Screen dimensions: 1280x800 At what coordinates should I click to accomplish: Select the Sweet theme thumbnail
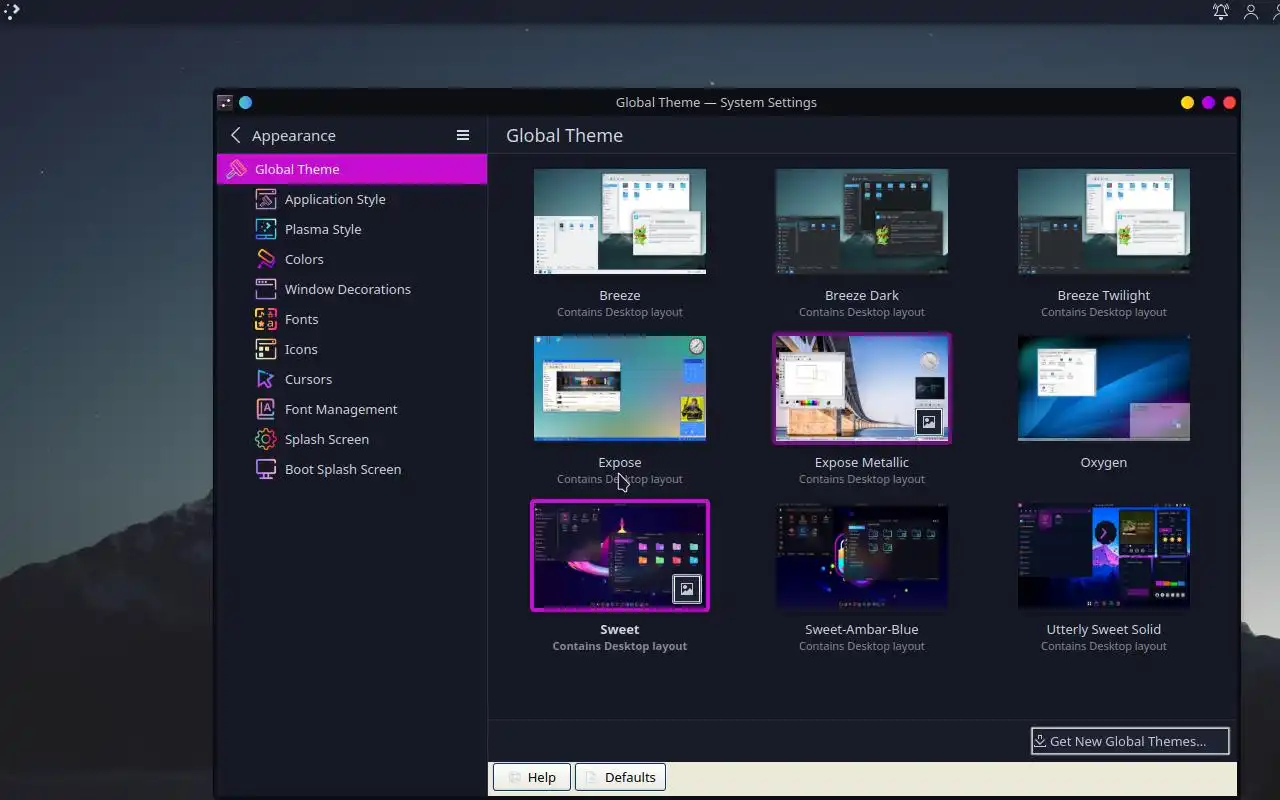click(620, 555)
